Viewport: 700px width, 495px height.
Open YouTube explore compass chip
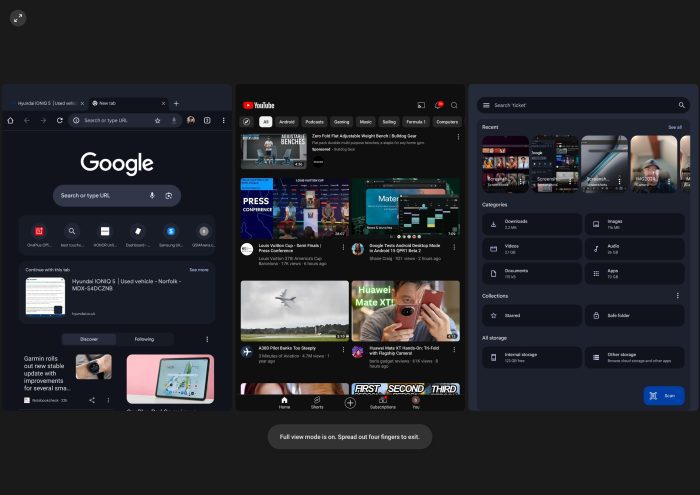247,122
